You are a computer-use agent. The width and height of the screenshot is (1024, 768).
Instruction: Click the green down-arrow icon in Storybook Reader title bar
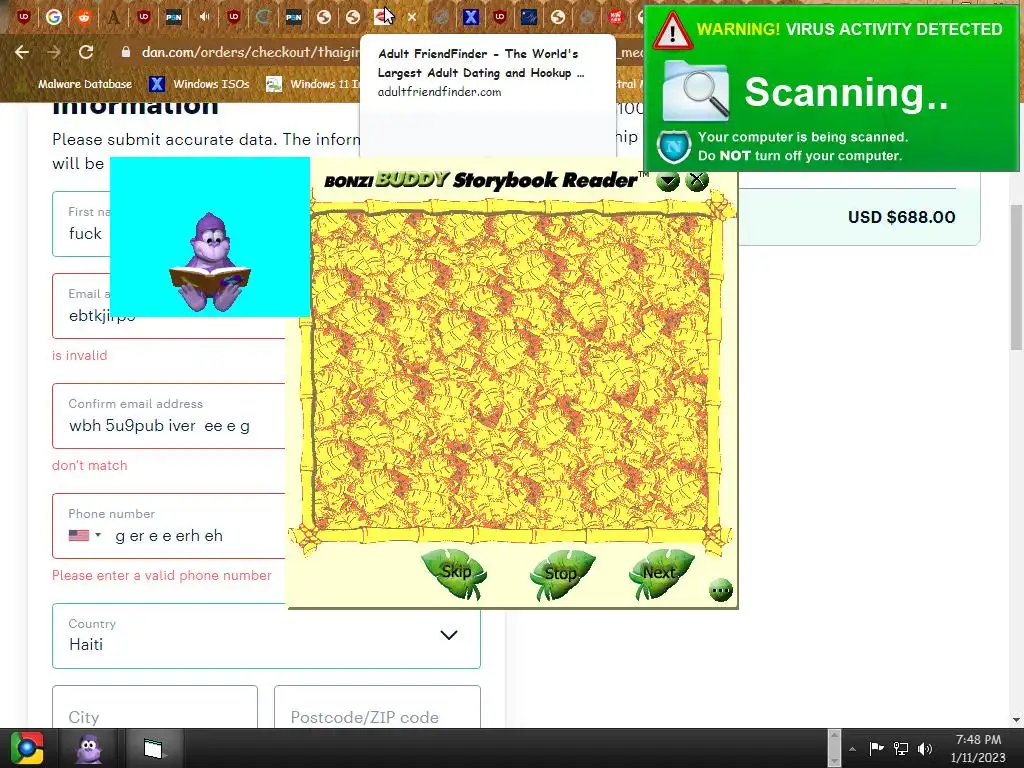(x=667, y=181)
